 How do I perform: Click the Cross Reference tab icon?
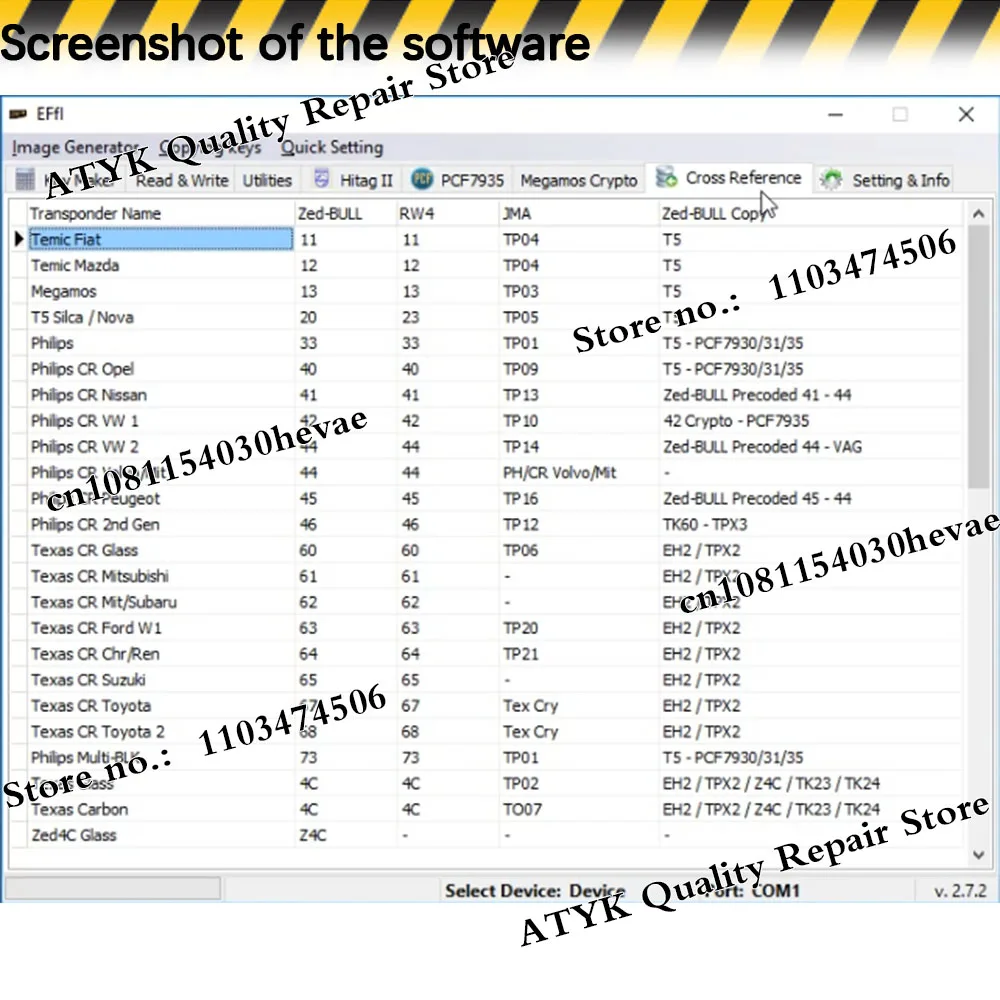tap(666, 177)
